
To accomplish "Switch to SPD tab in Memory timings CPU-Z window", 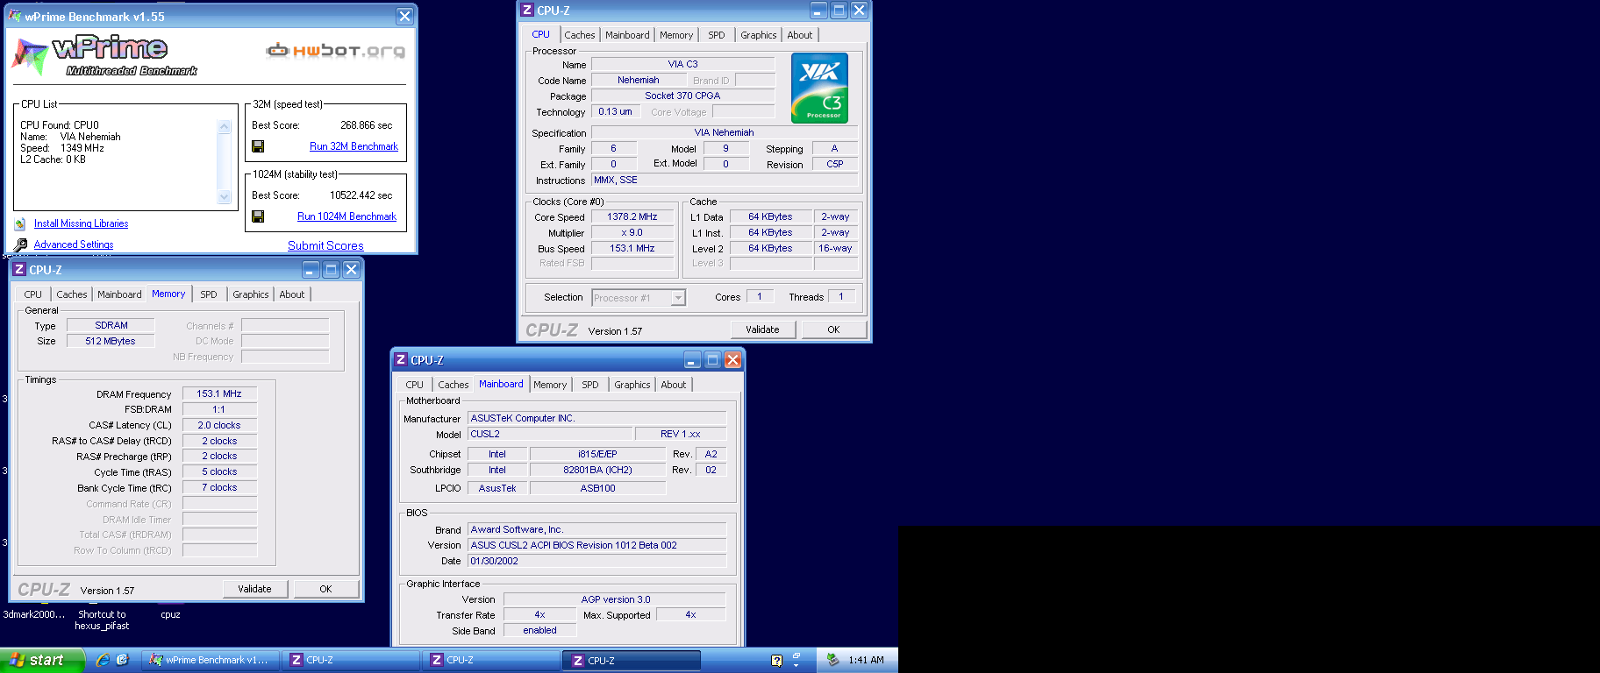I will pyautogui.click(x=208, y=295).
